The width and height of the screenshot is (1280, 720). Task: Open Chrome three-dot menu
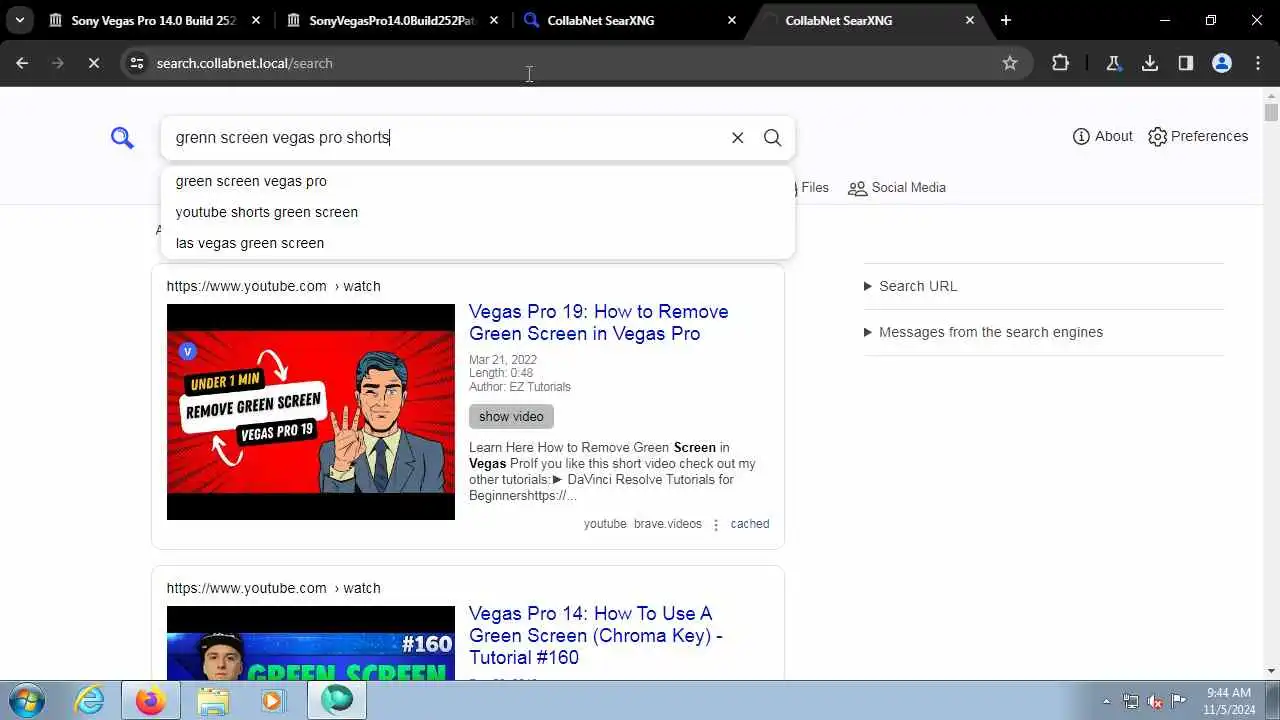tap(1258, 63)
